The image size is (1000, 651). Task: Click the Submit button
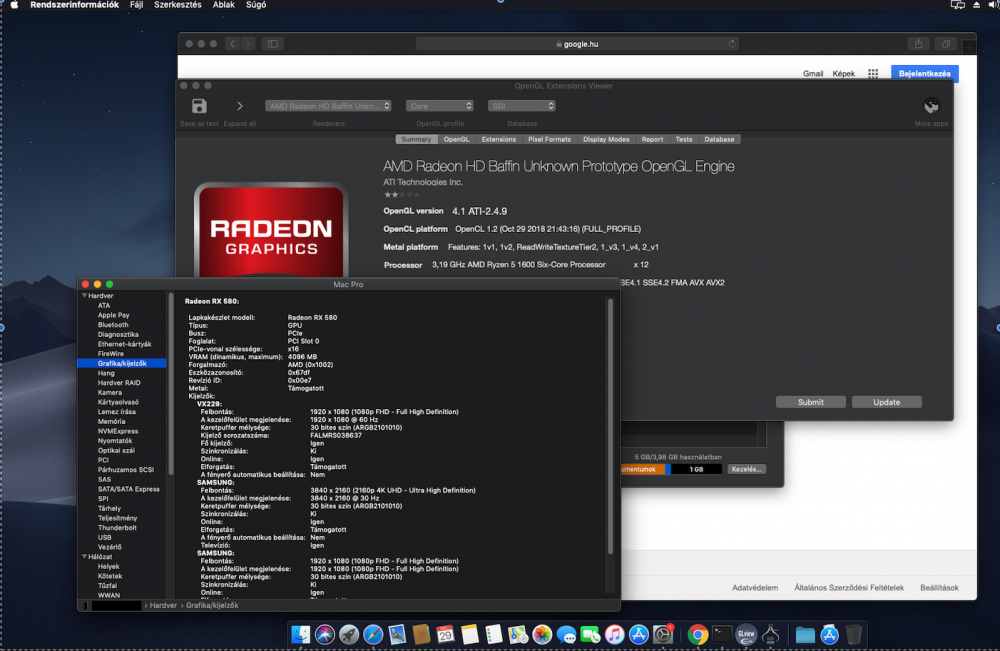click(x=811, y=402)
